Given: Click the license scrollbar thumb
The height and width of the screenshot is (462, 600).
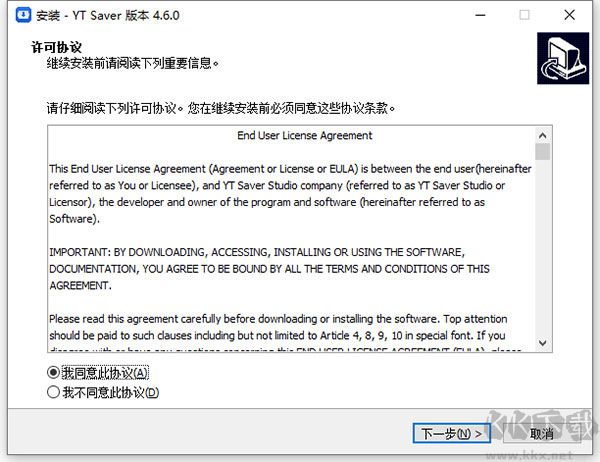Looking at the screenshot, I should [x=543, y=152].
